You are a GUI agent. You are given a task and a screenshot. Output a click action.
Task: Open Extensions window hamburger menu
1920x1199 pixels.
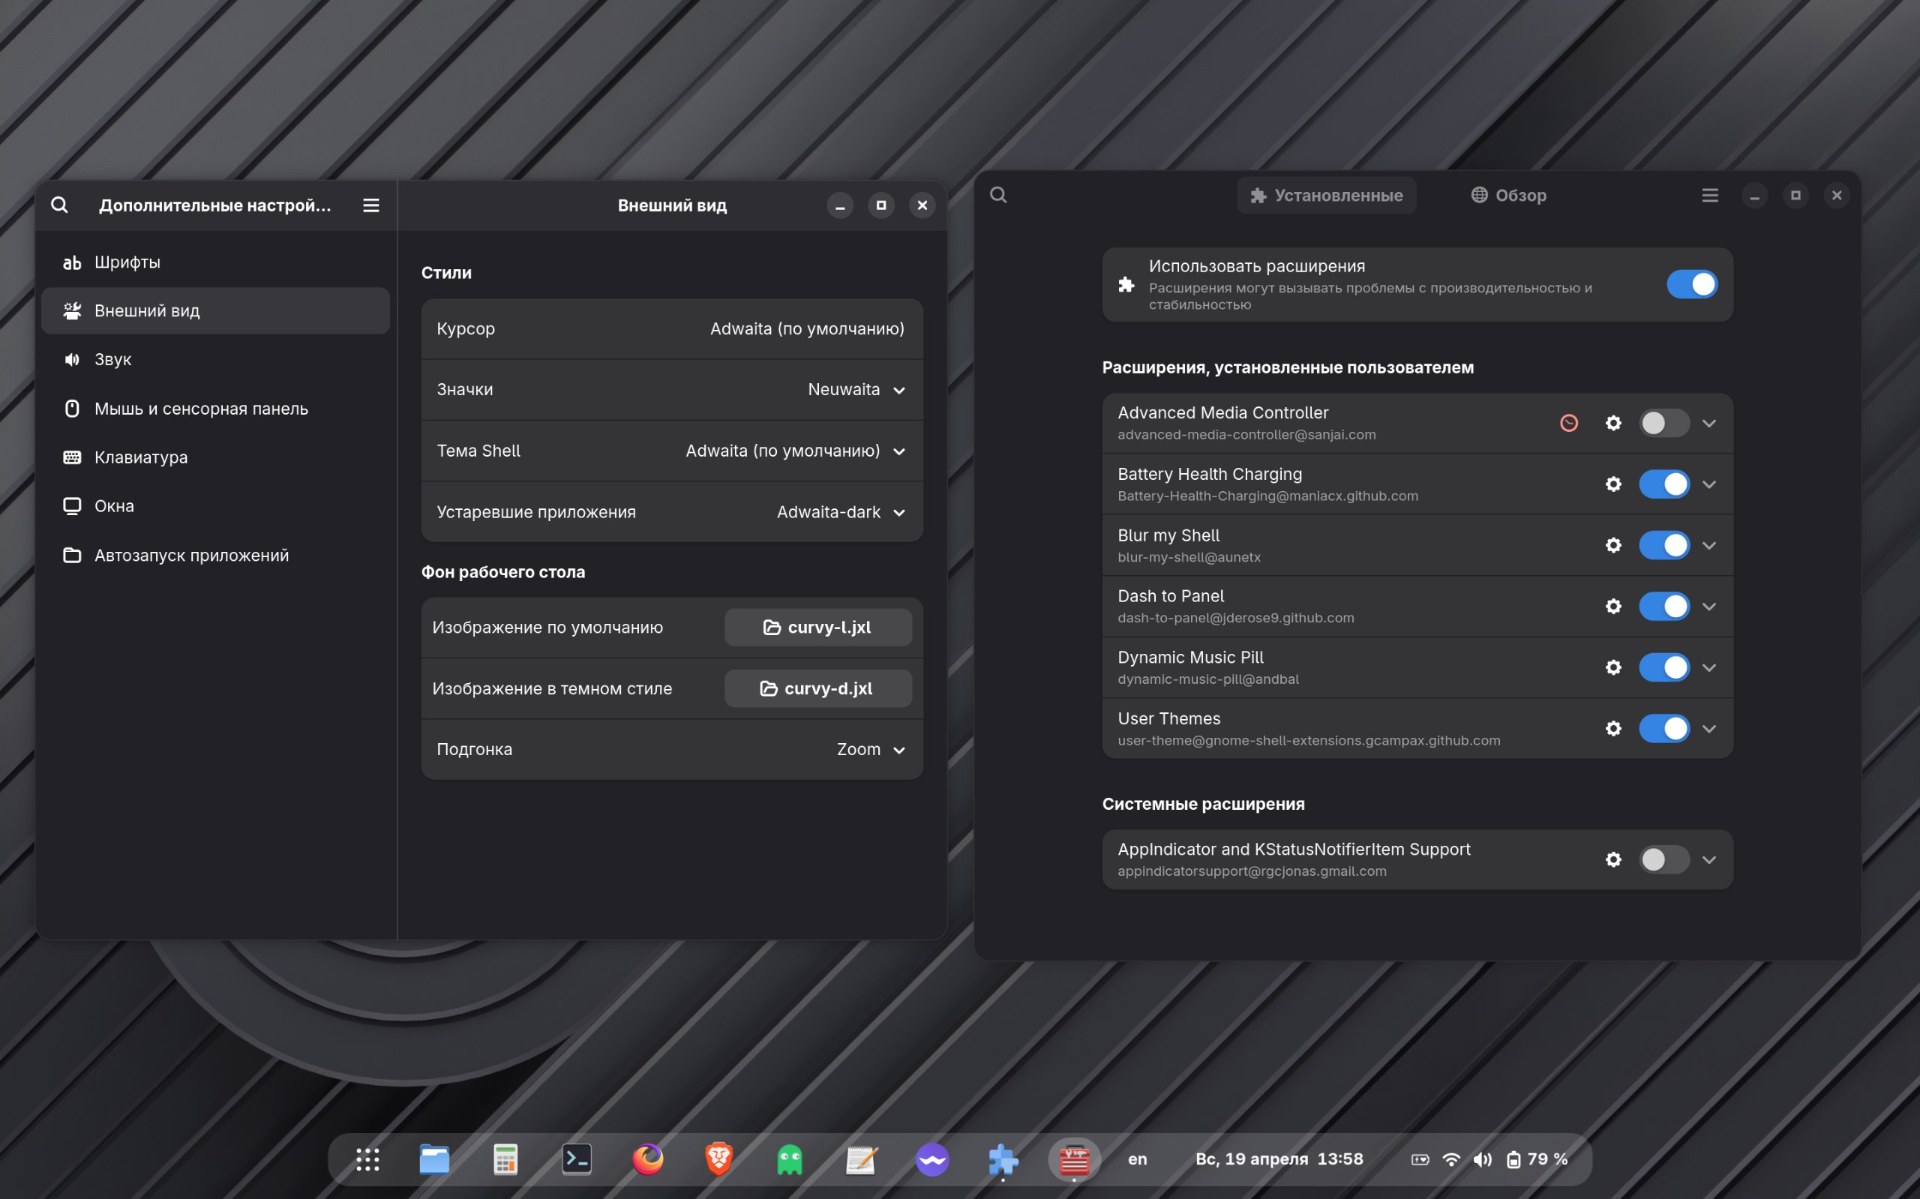pyautogui.click(x=1710, y=195)
